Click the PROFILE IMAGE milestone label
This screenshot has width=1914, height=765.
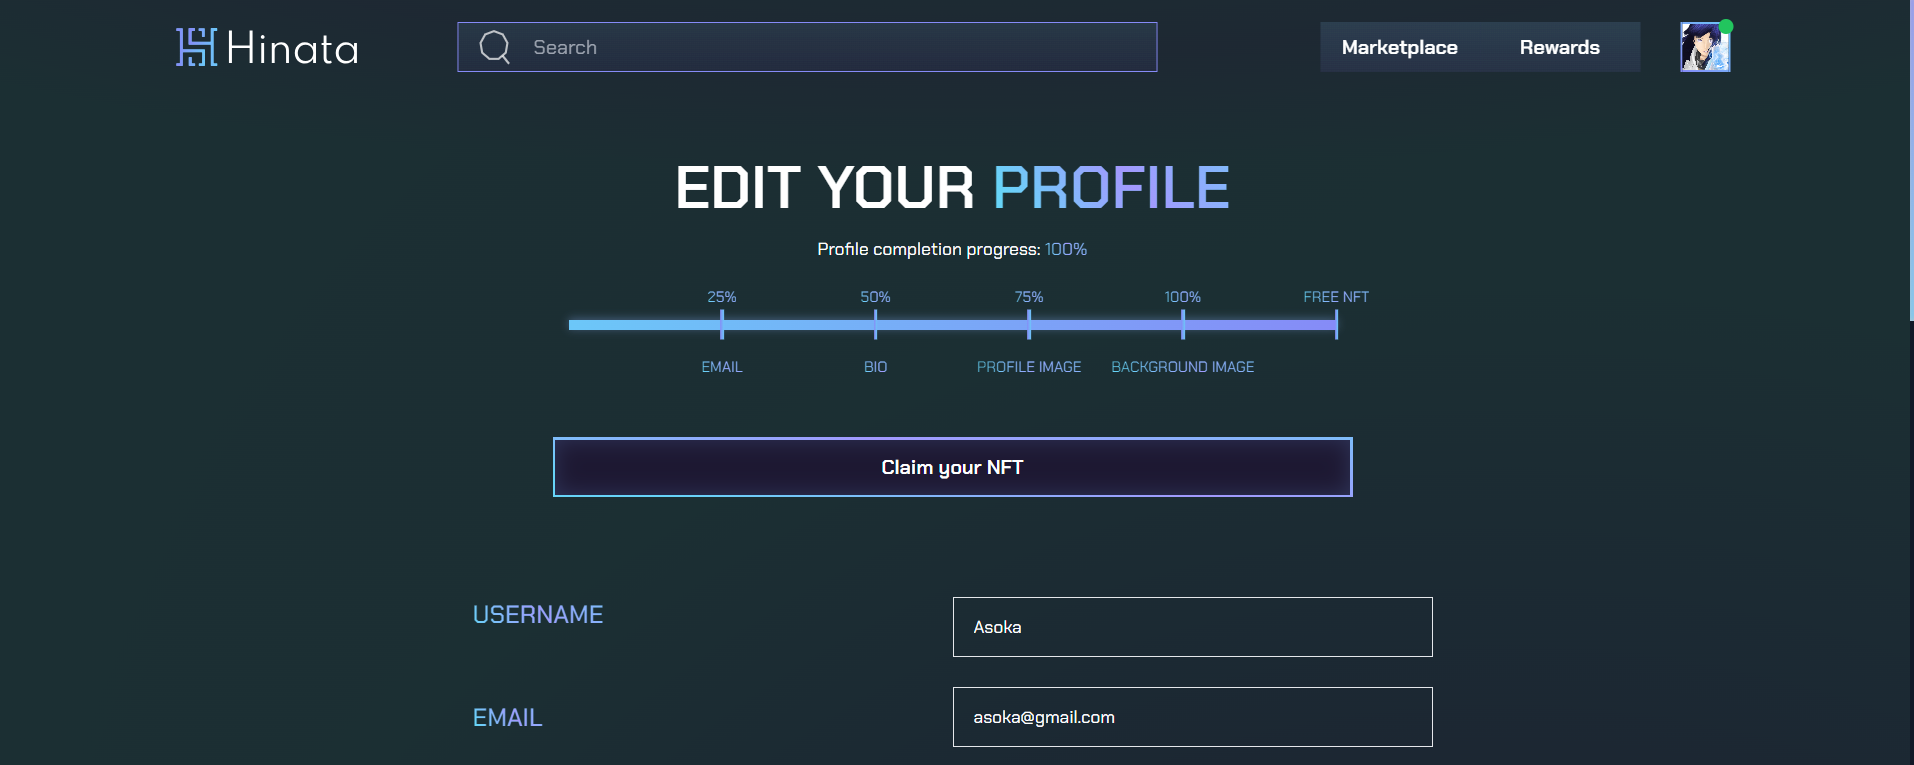[x=1029, y=367]
